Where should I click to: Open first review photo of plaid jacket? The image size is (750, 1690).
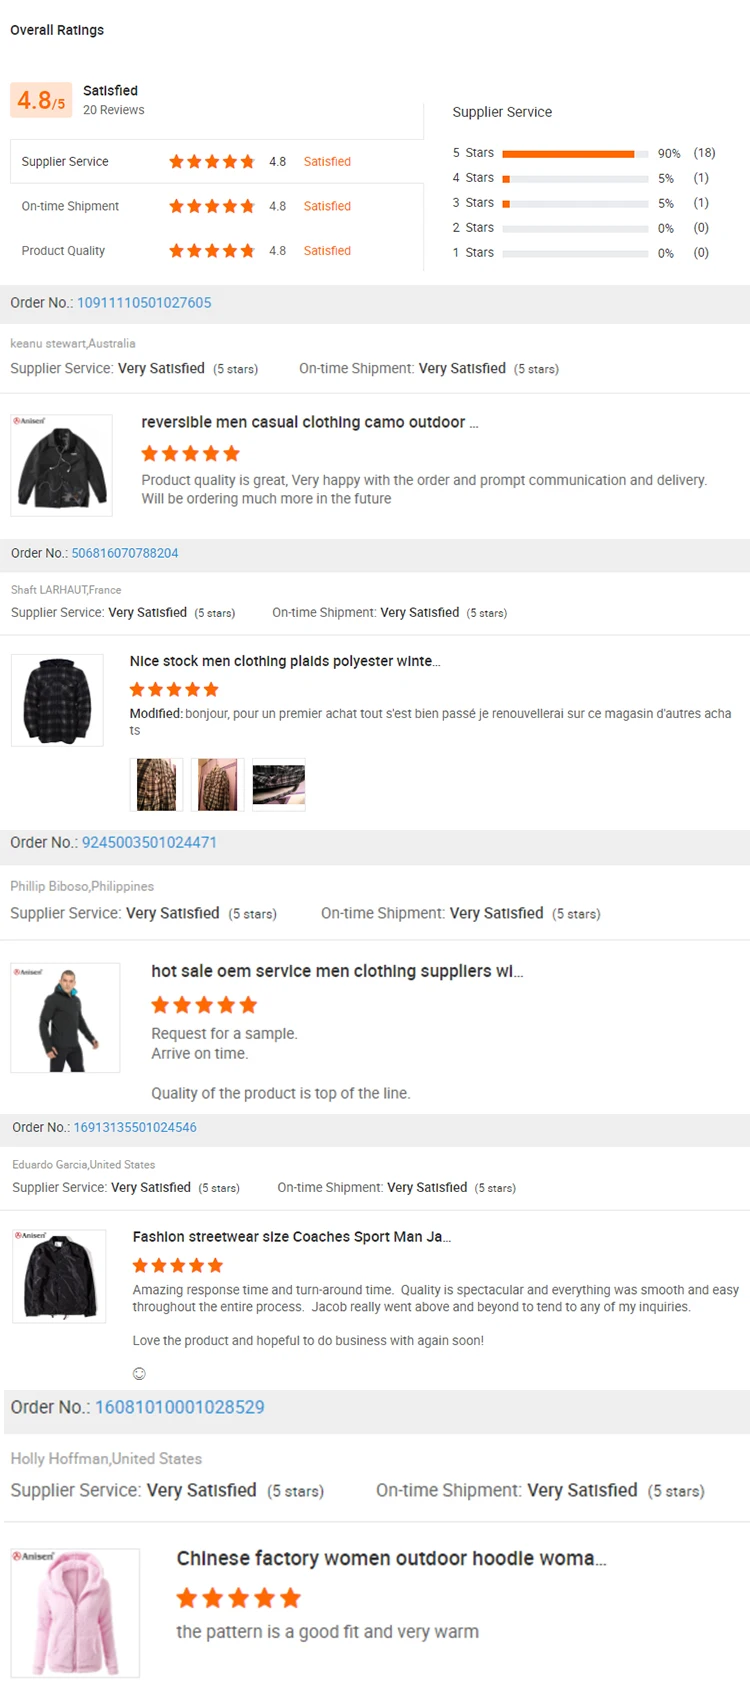pyautogui.click(x=156, y=784)
